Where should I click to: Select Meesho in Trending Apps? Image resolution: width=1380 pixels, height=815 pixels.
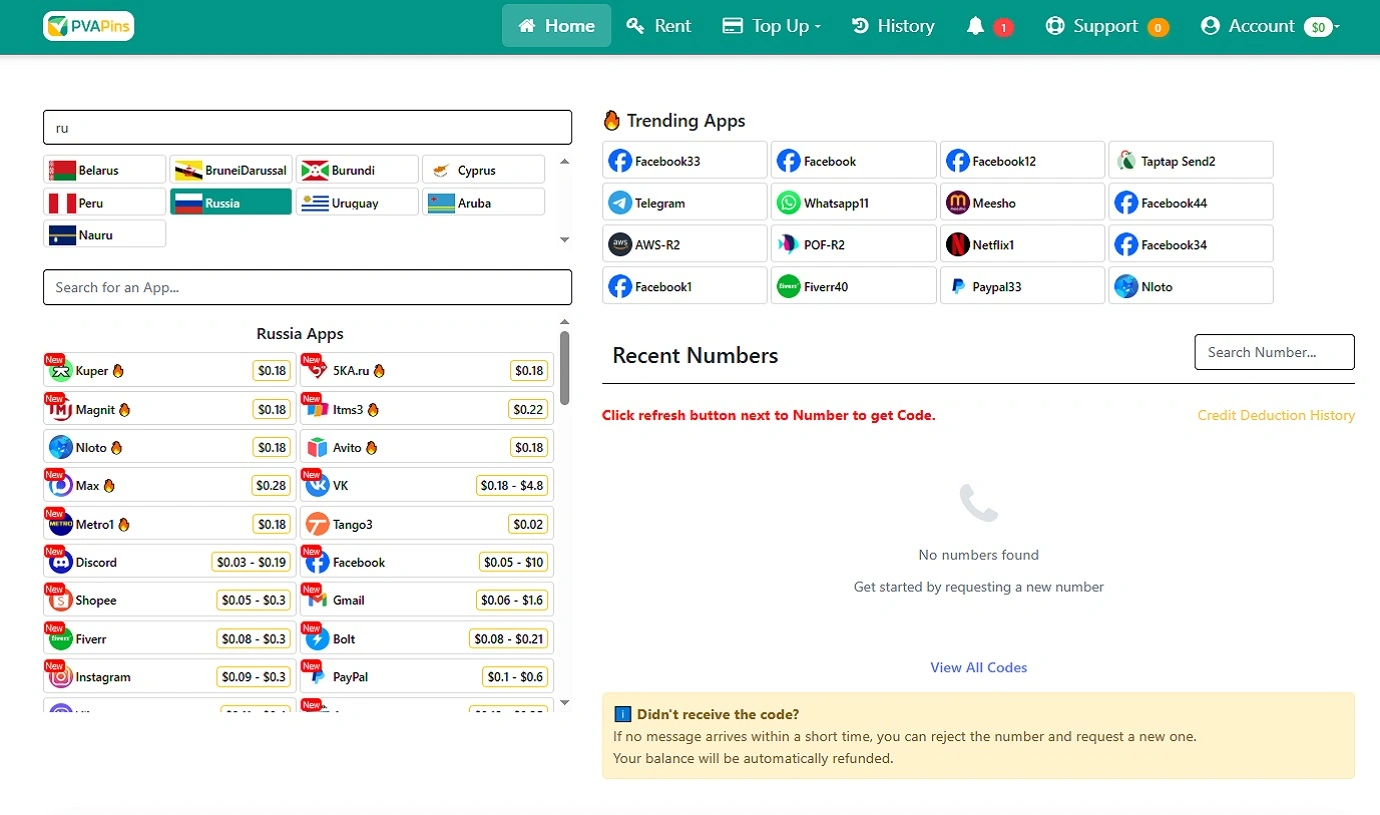coord(1022,202)
